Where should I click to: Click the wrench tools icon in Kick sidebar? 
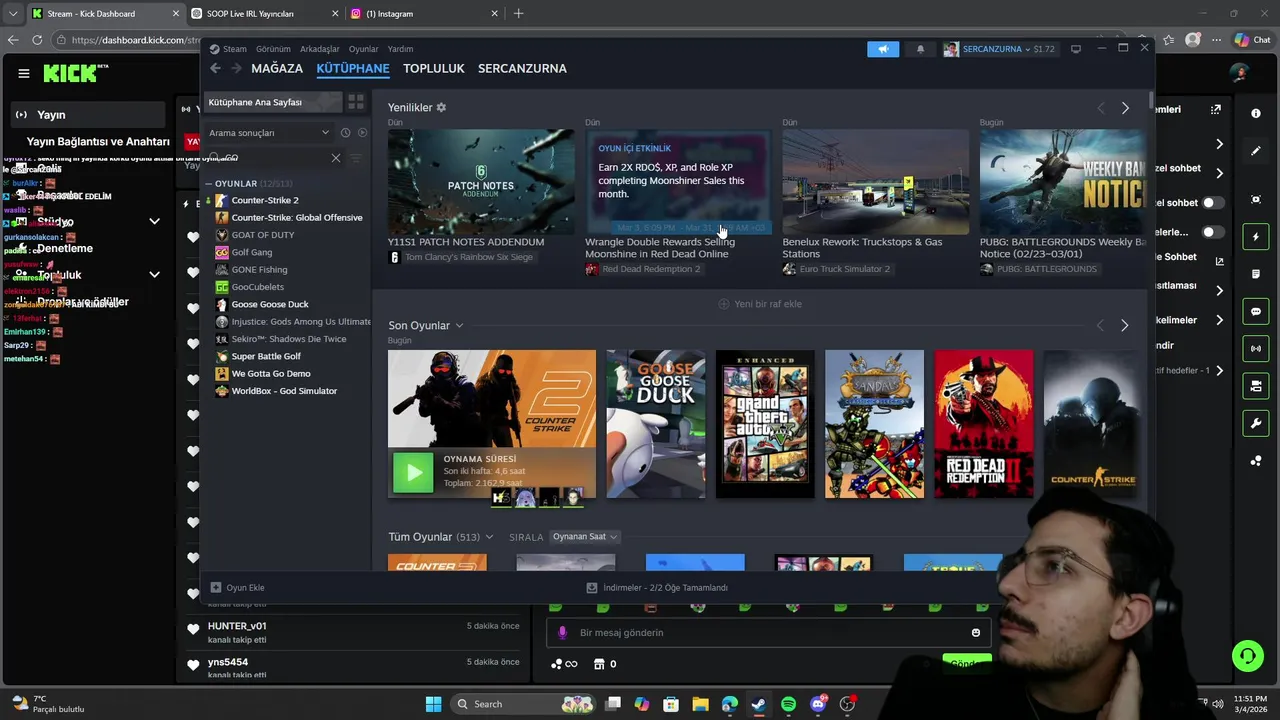click(x=1256, y=424)
